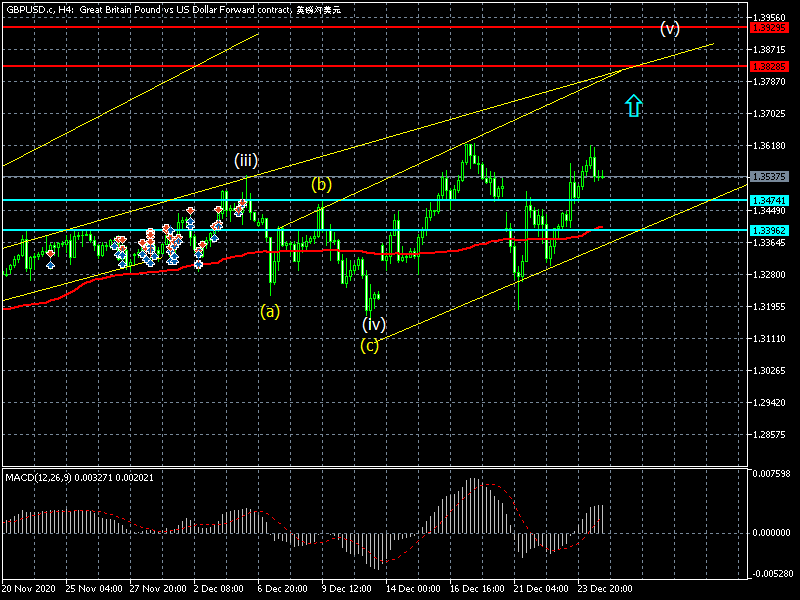This screenshot has height=600, width=800.
Task: Click the cyan 1.33962 price tag
Action: [x=769, y=231]
